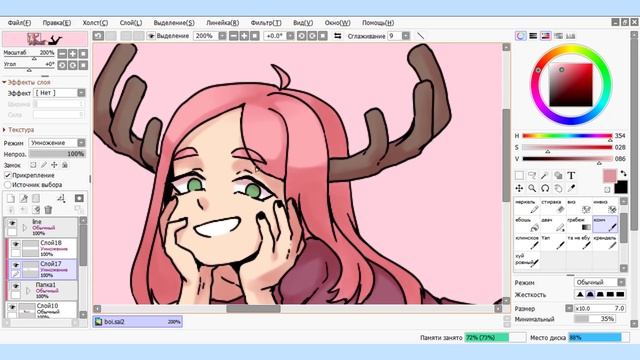Flip the canvas view horizontally
640x360 pixels.
338,36
